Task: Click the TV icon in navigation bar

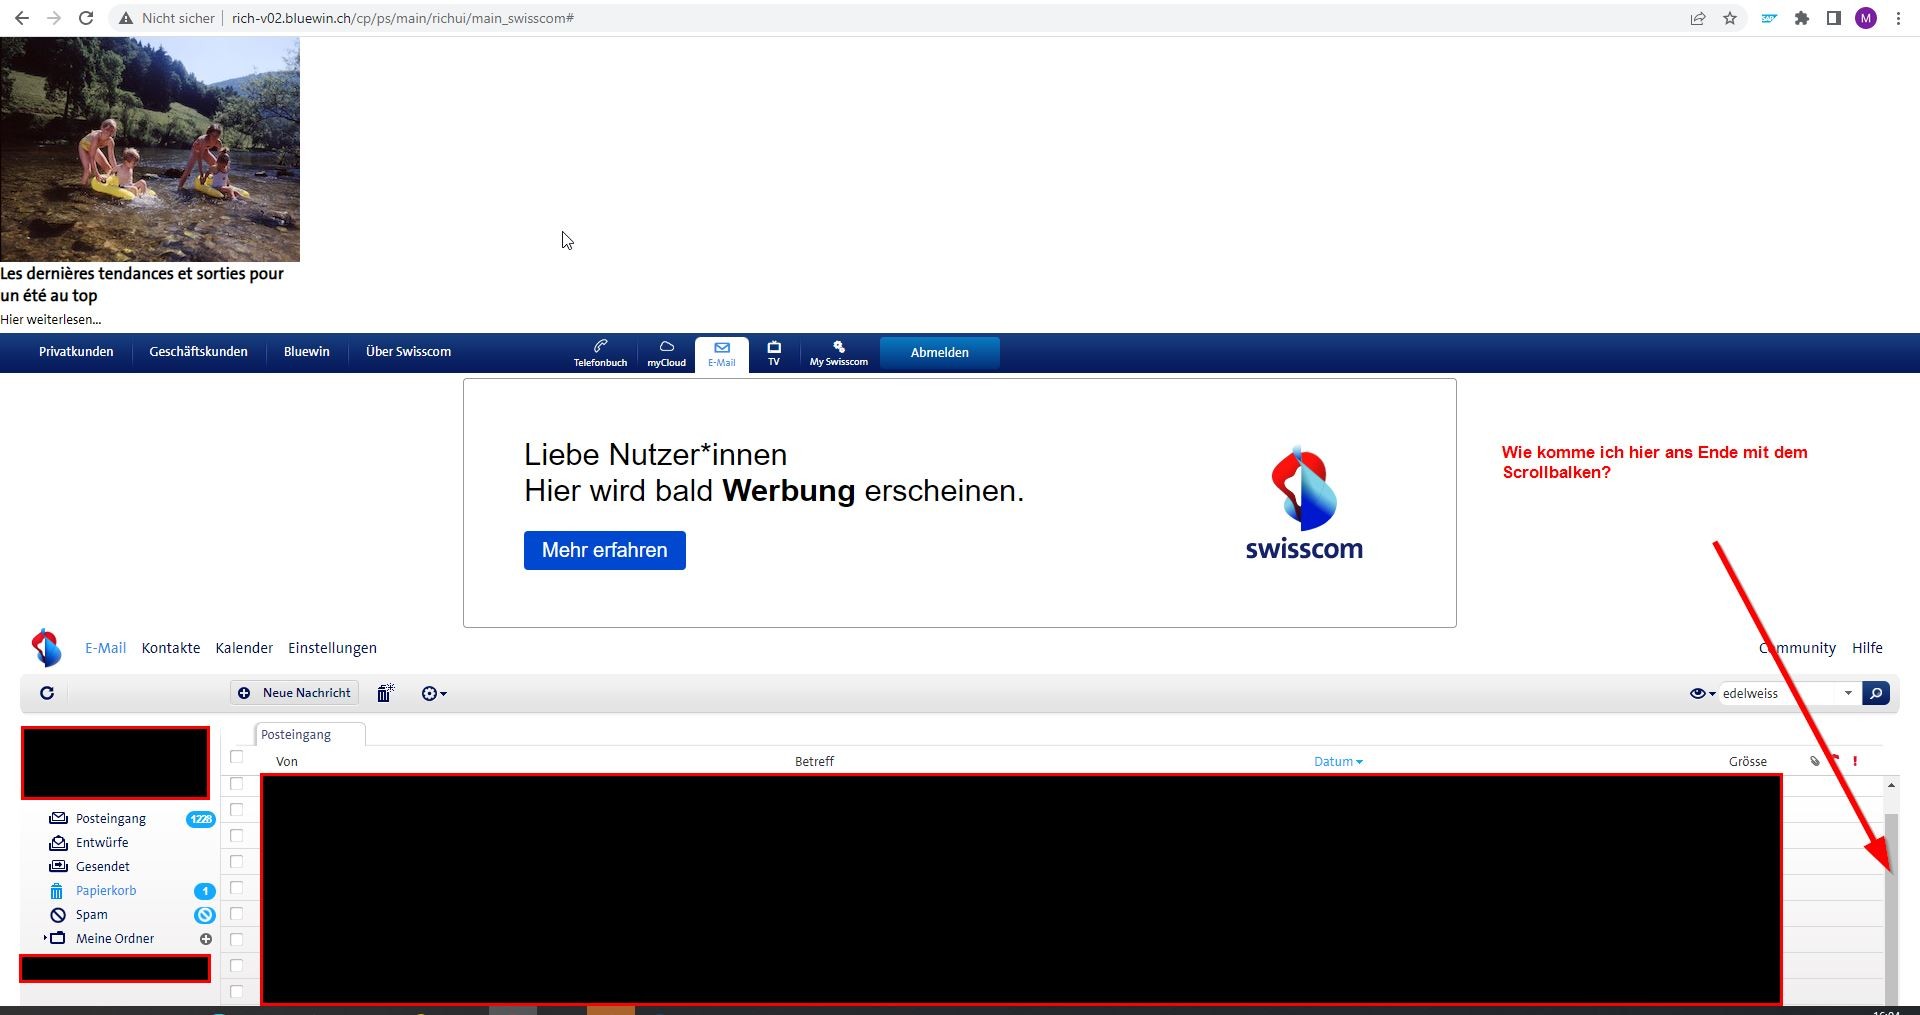Action: point(773,352)
